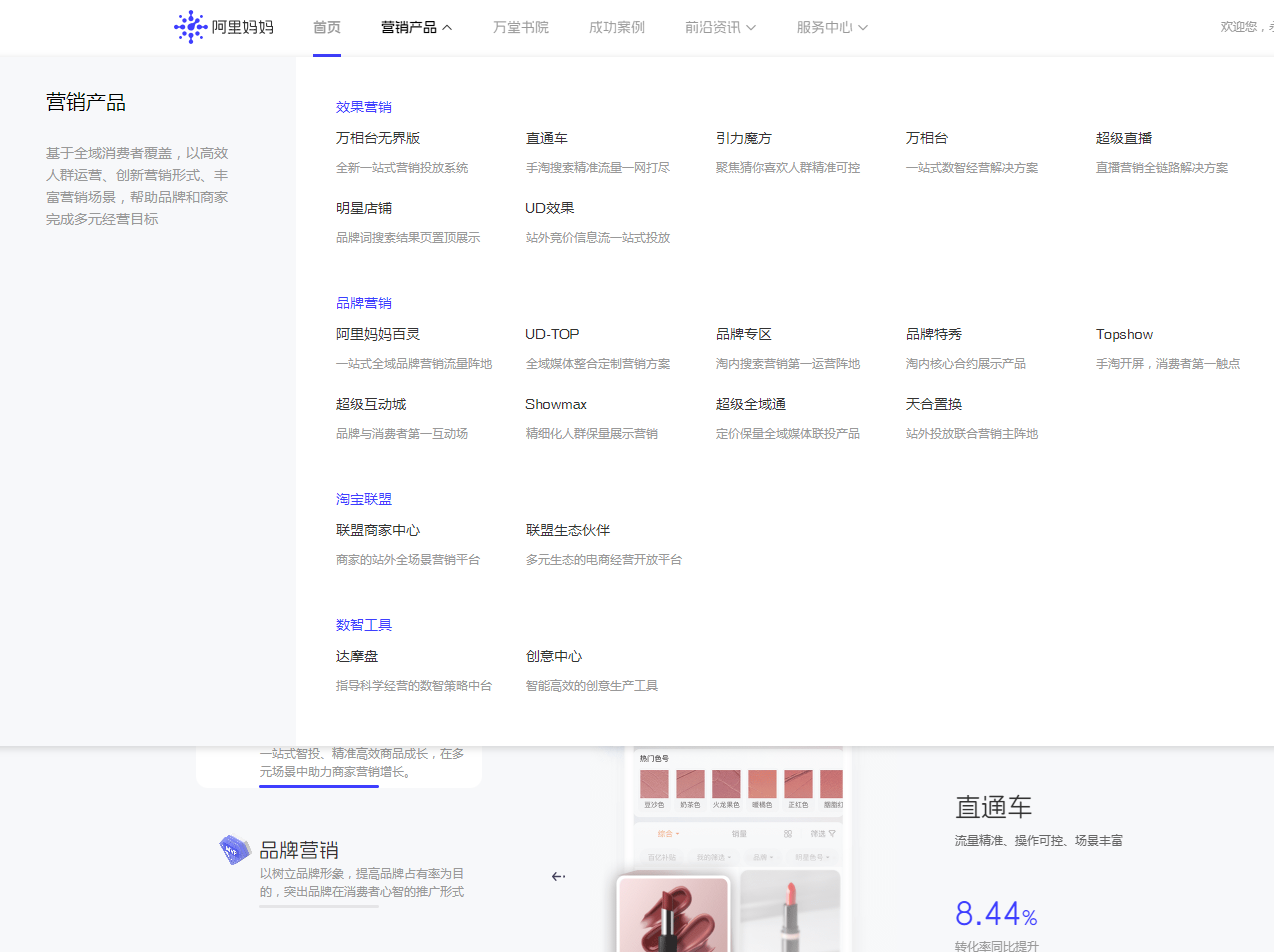This screenshot has height=952, width=1274.
Task: Click the Alimama logo
Action: pos(222,27)
